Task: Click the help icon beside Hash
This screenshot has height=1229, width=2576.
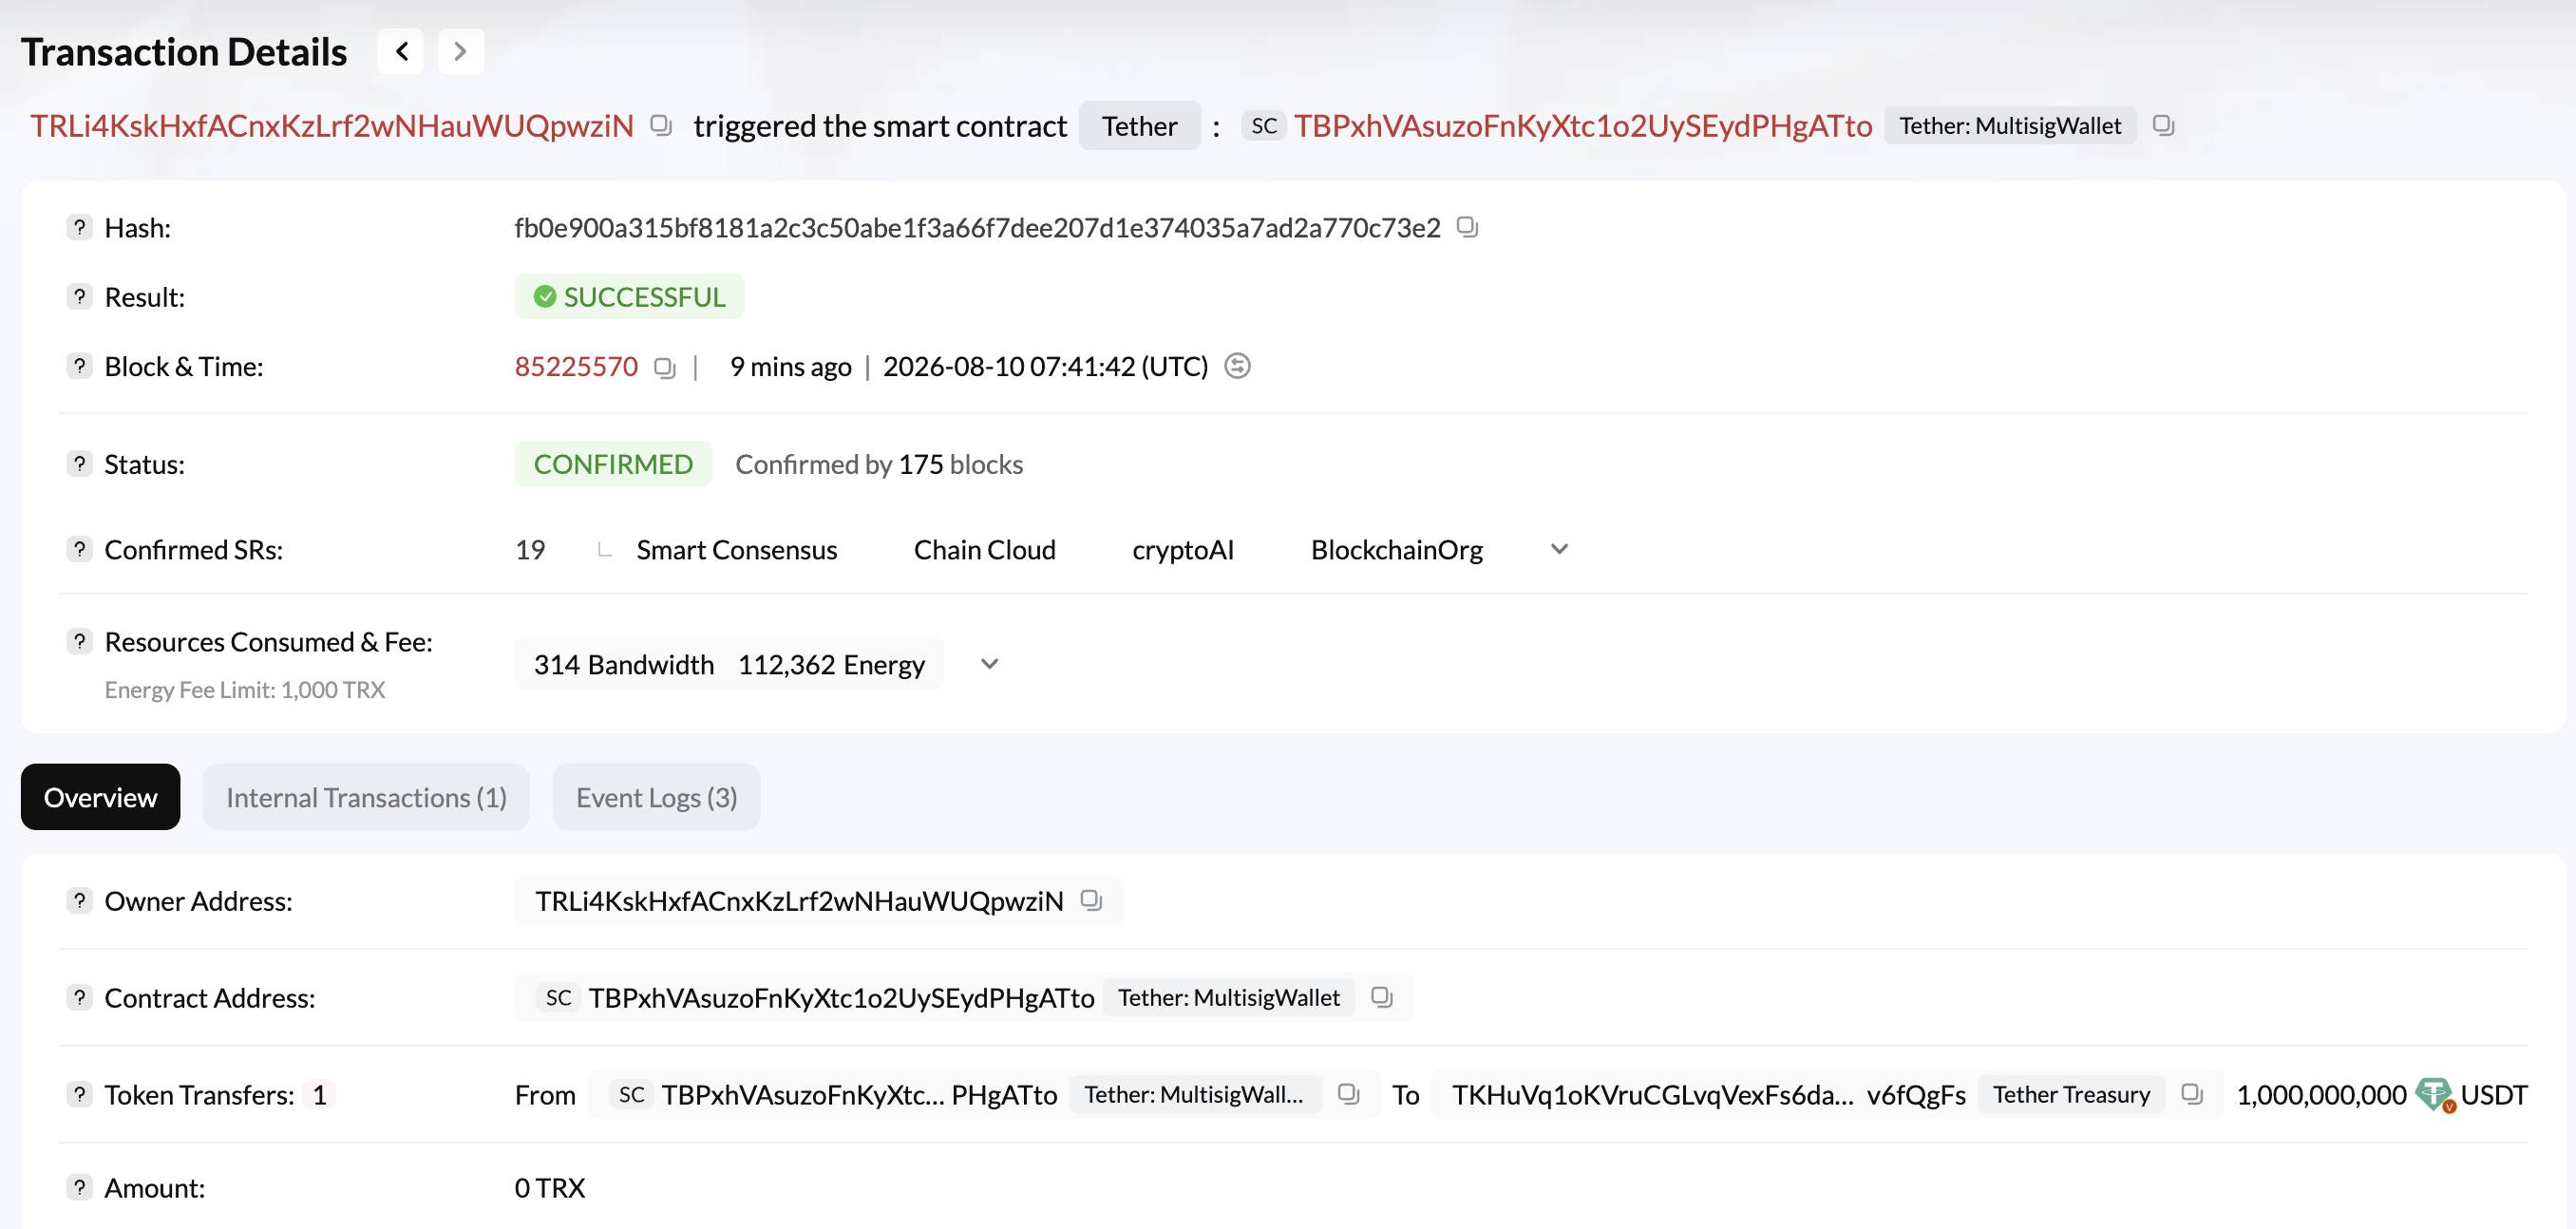Action: pyautogui.click(x=79, y=227)
